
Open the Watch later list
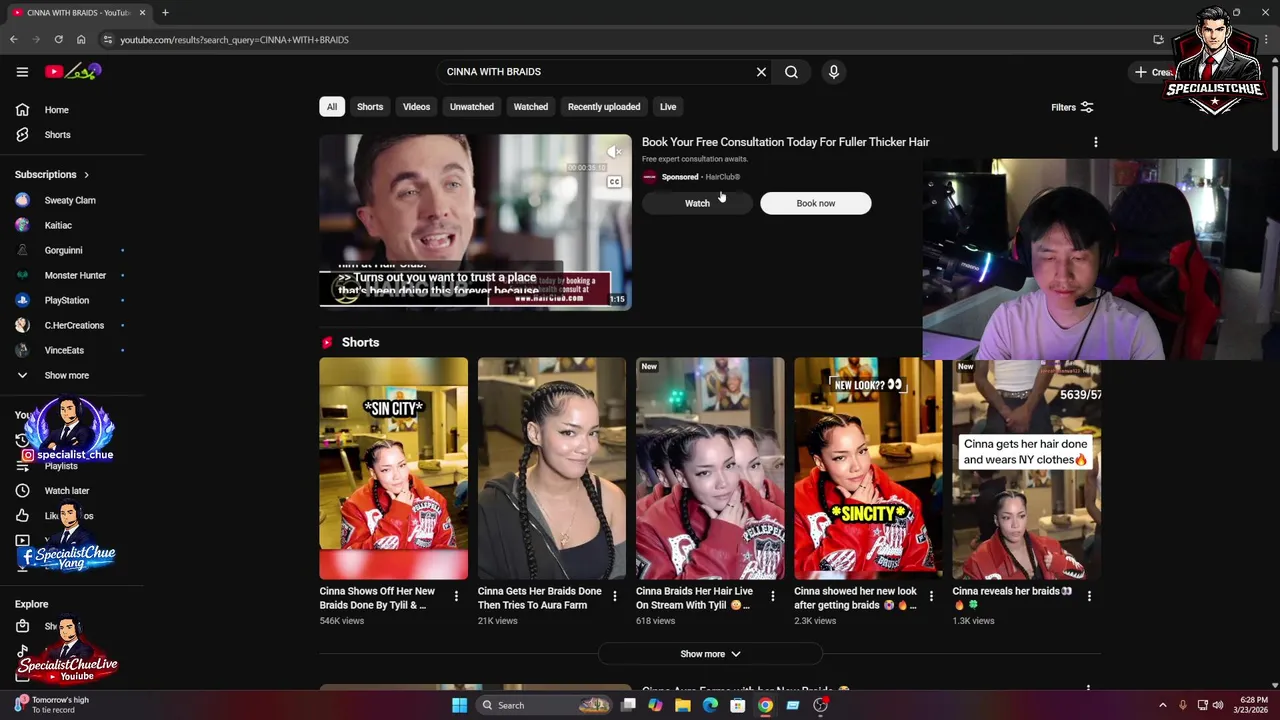coord(67,491)
